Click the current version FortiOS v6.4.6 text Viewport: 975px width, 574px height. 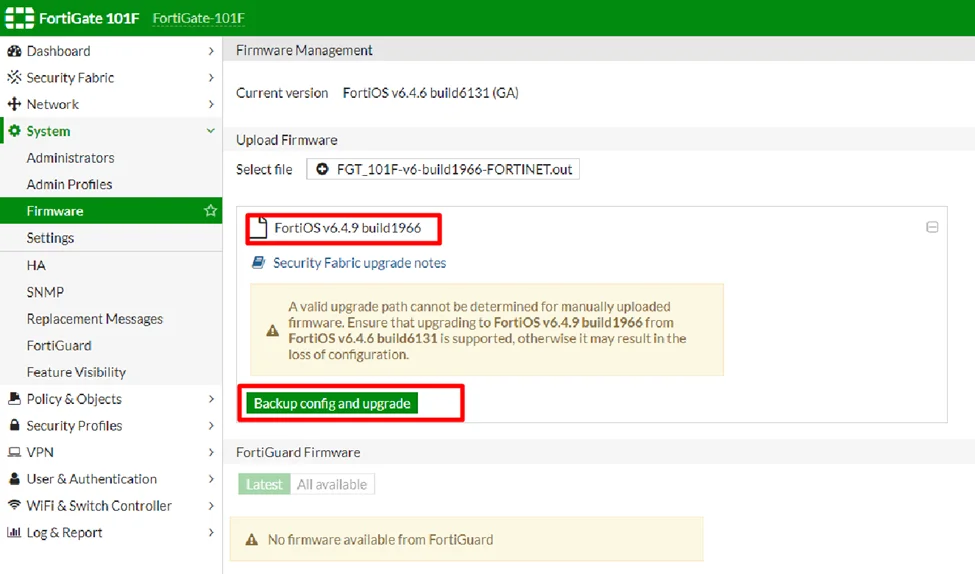(x=430, y=93)
